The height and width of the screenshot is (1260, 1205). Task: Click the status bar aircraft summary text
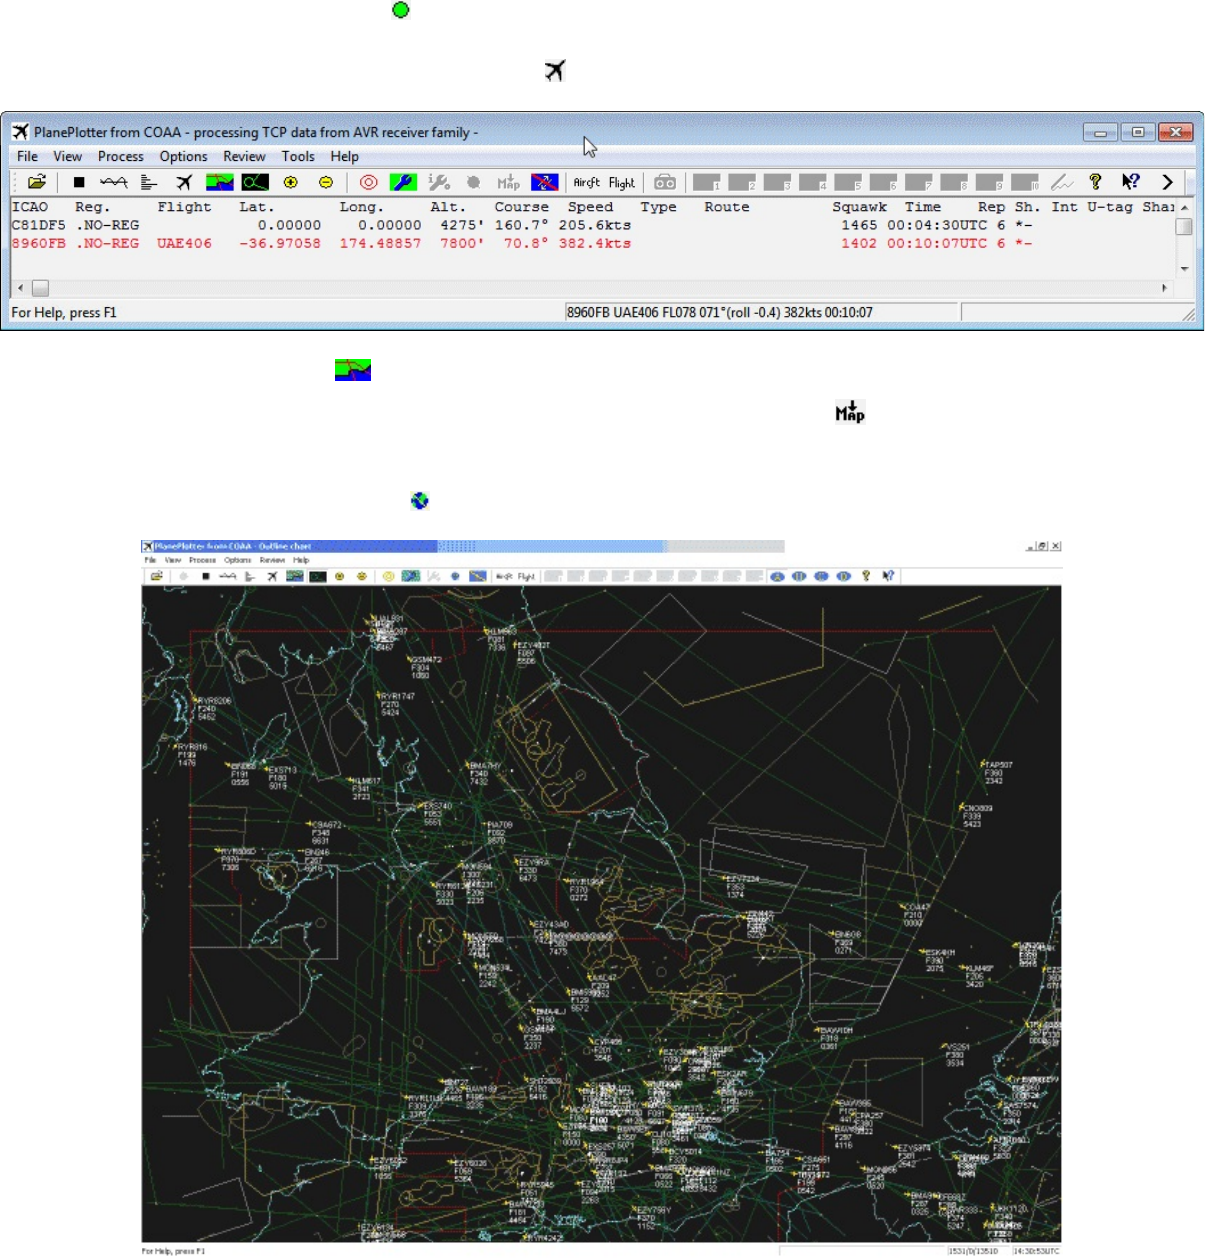(720, 312)
